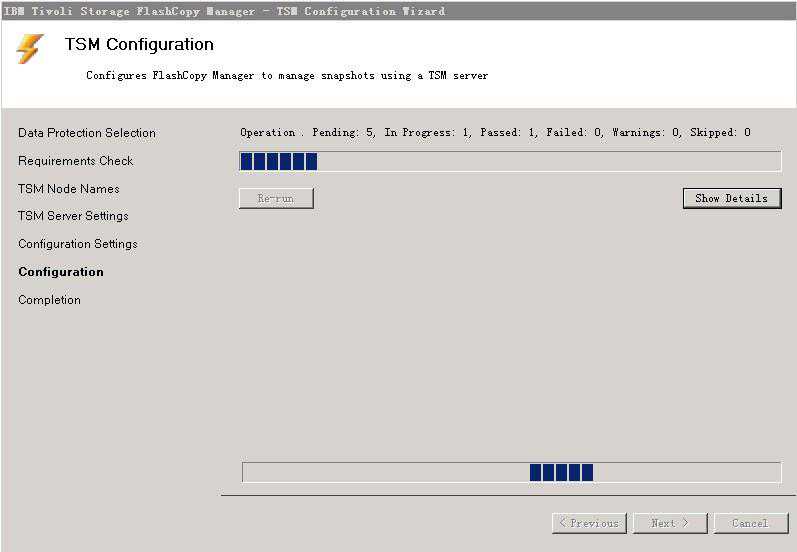
Task: Click the Pending: 5 operation status text
Action: tap(344, 132)
